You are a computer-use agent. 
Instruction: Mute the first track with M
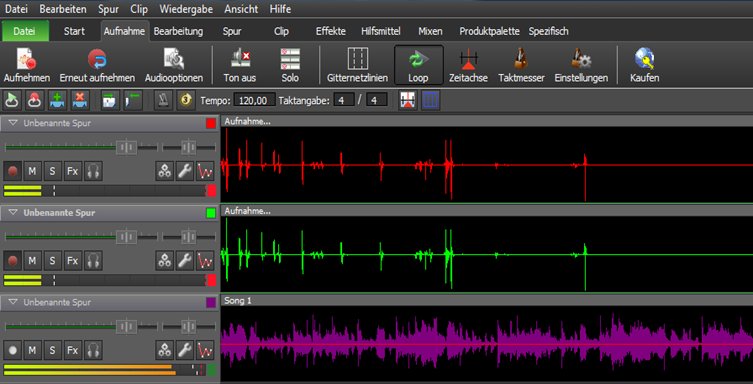click(32, 171)
